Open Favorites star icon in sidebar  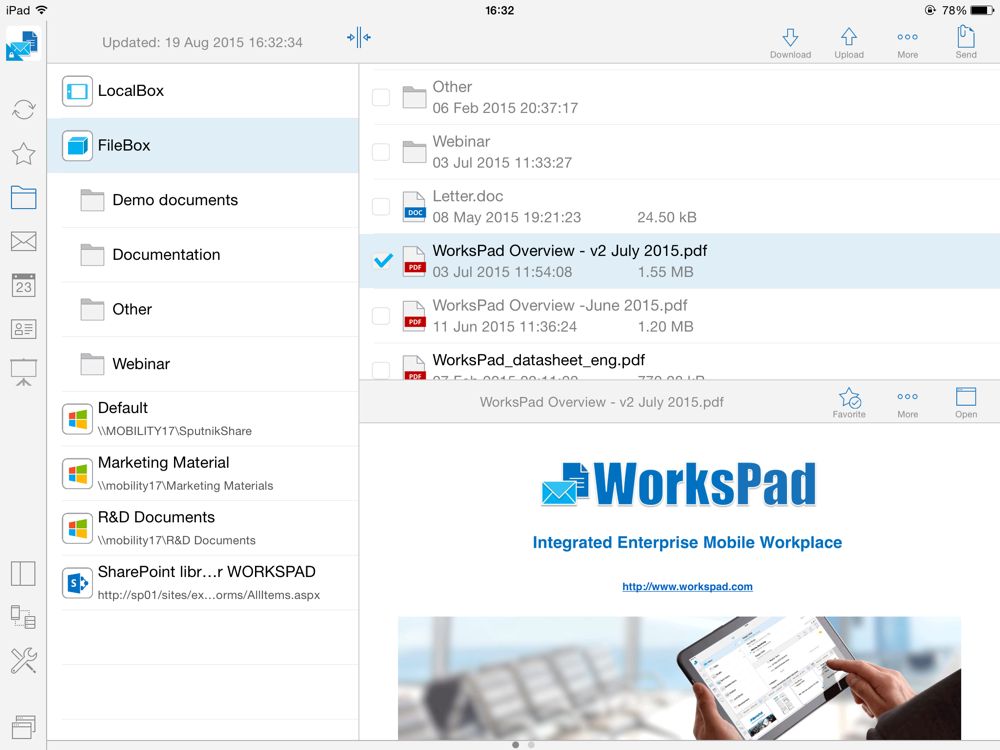pyautogui.click(x=24, y=154)
